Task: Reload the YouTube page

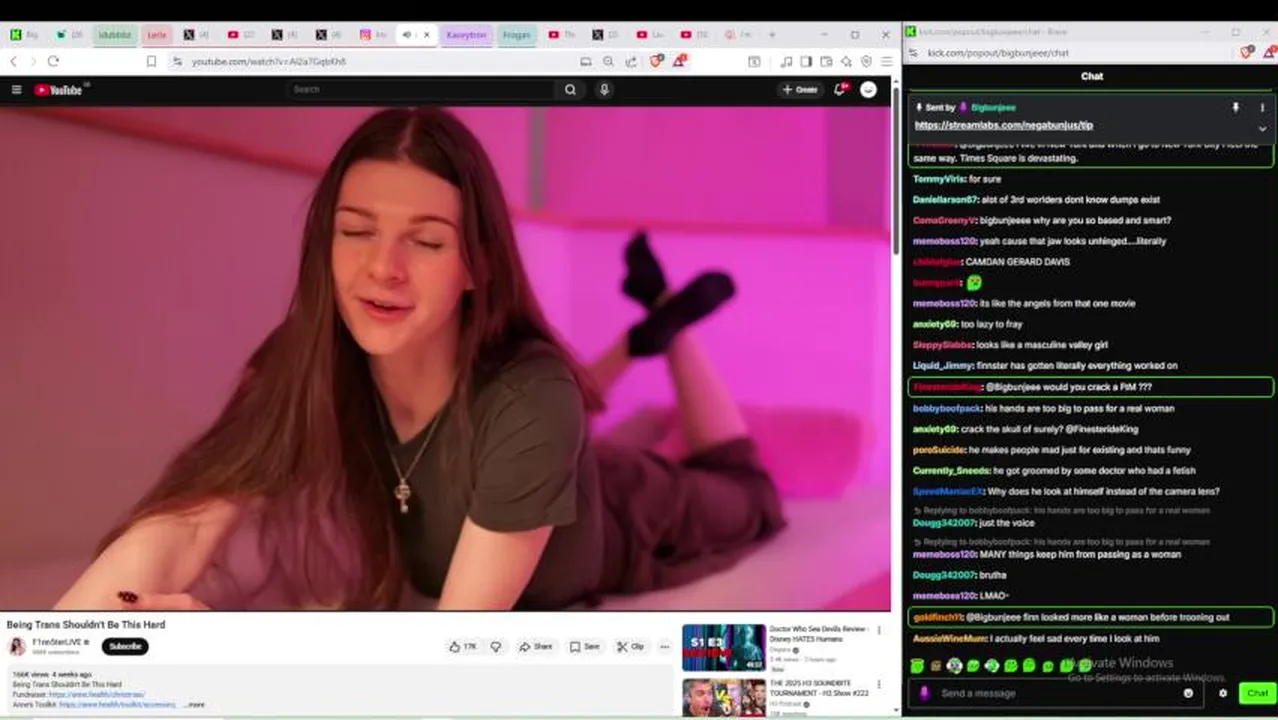Action: pos(53,61)
